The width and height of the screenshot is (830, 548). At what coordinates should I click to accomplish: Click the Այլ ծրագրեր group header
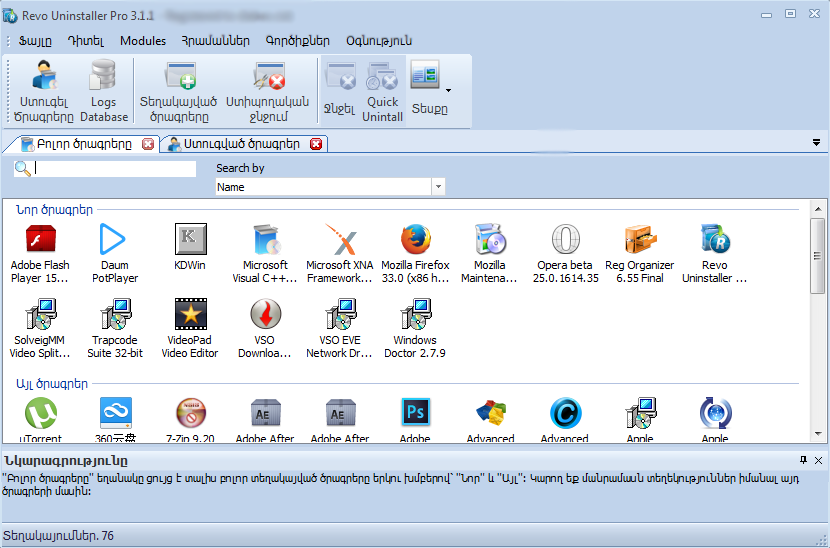click(x=52, y=384)
